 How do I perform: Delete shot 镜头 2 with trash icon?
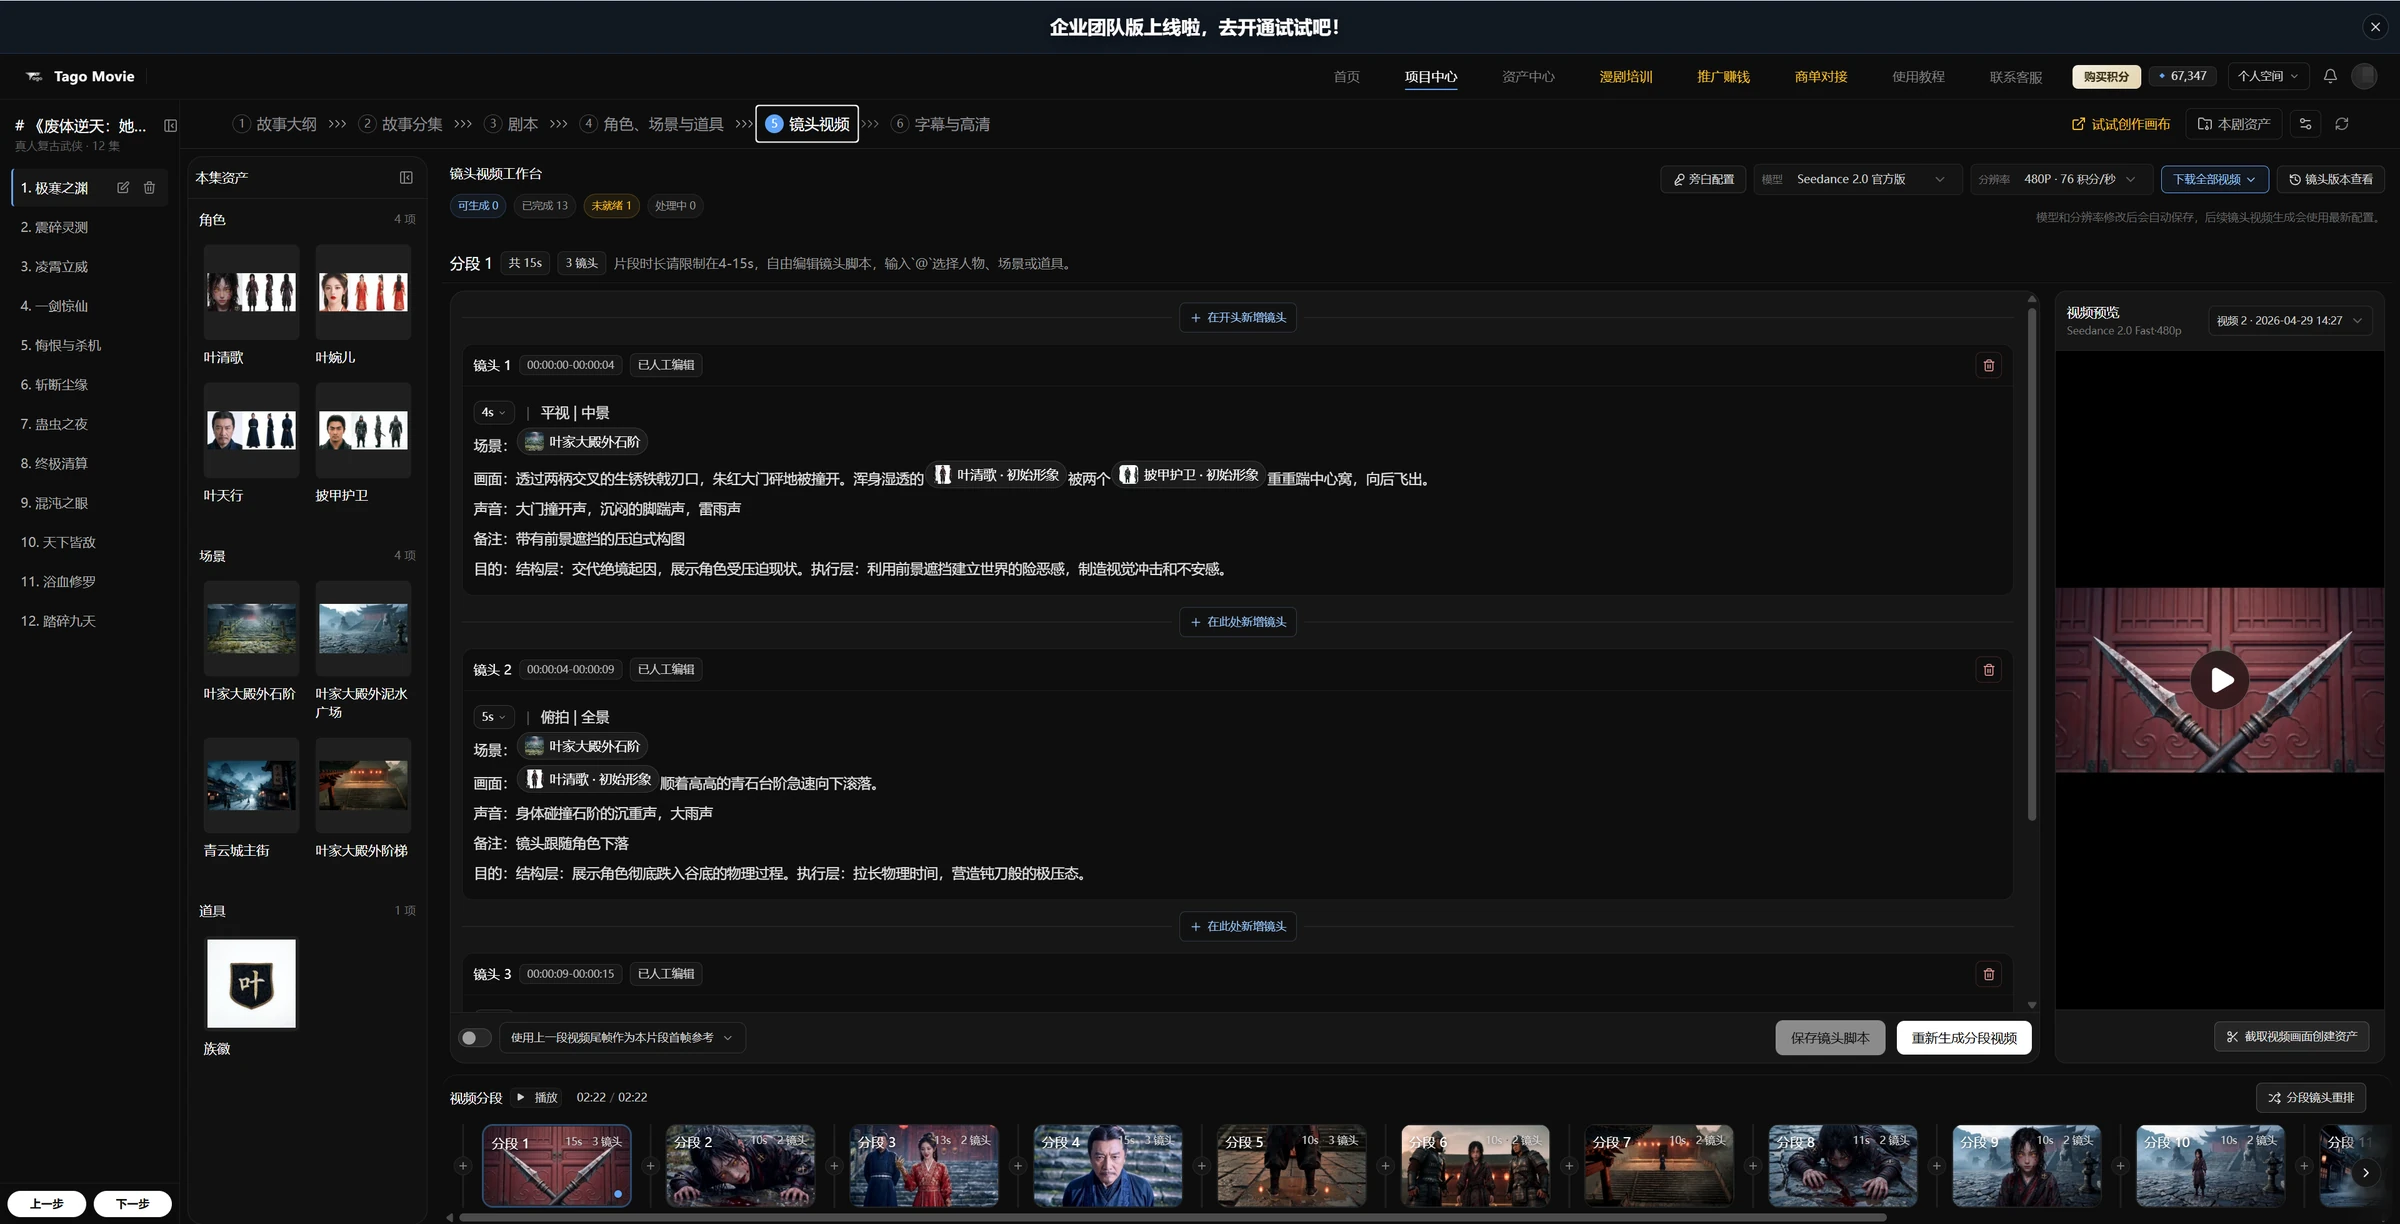tap(1988, 670)
